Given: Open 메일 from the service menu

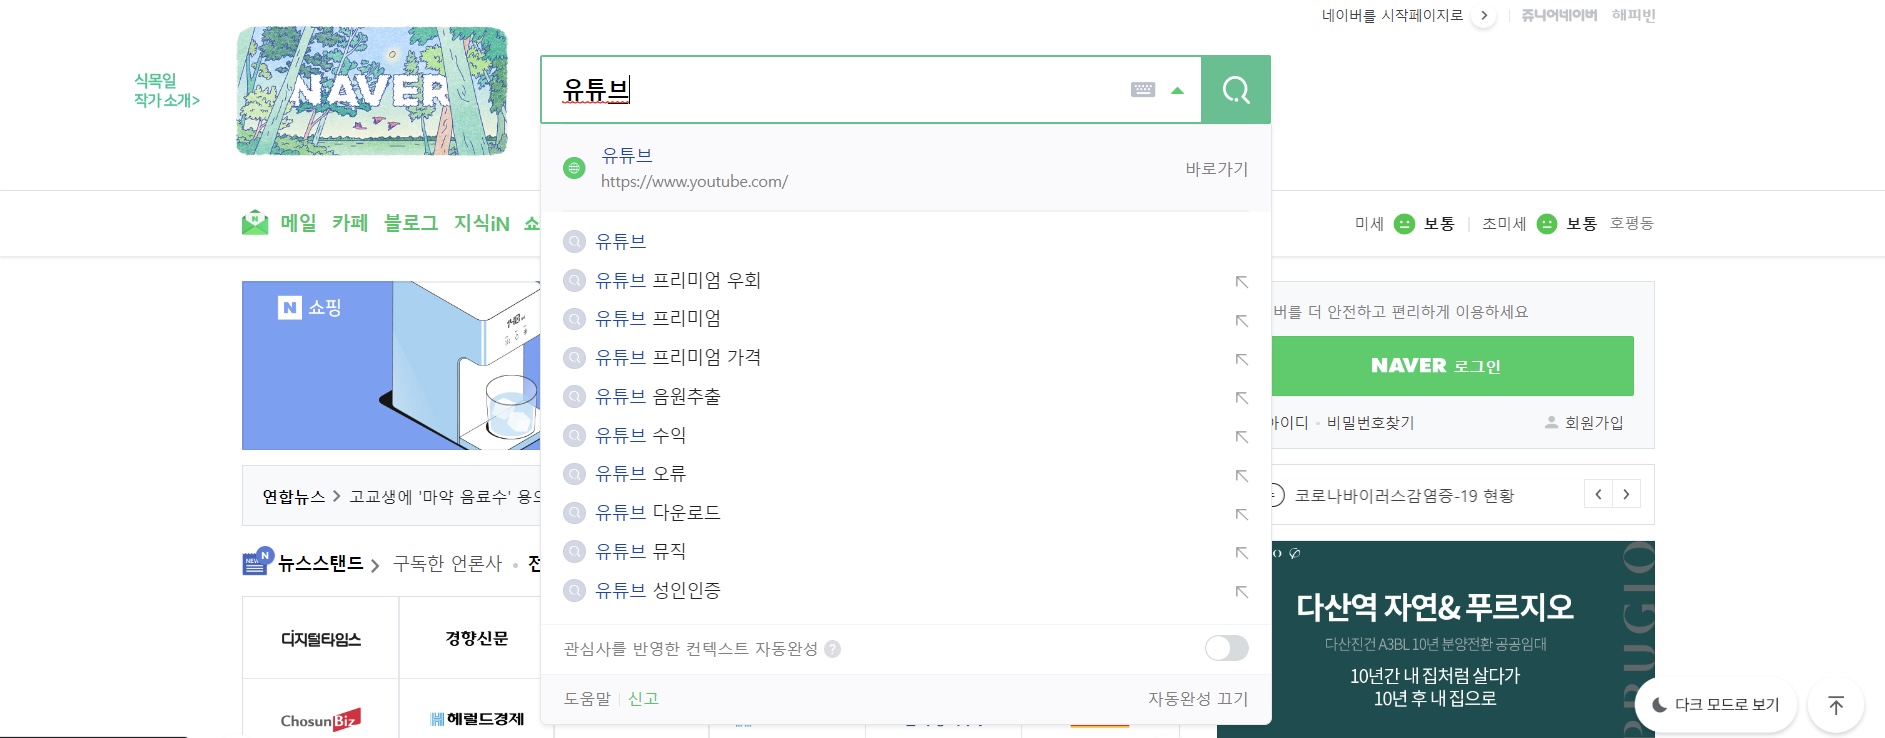Looking at the screenshot, I should coord(298,223).
